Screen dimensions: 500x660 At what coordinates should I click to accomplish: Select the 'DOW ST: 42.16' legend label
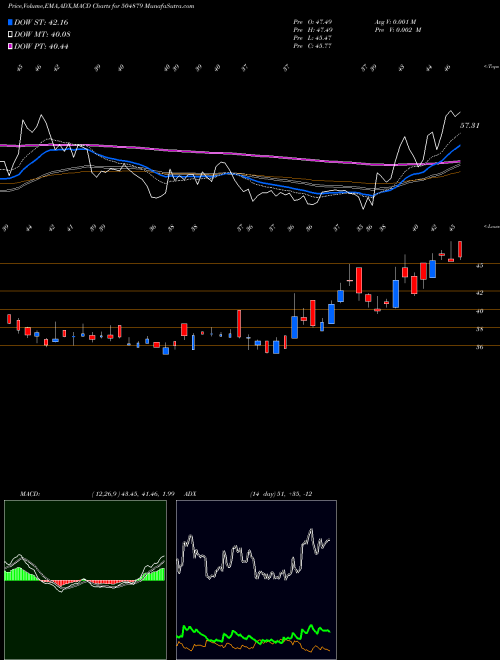pyautogui.click(x=41, y=23)
